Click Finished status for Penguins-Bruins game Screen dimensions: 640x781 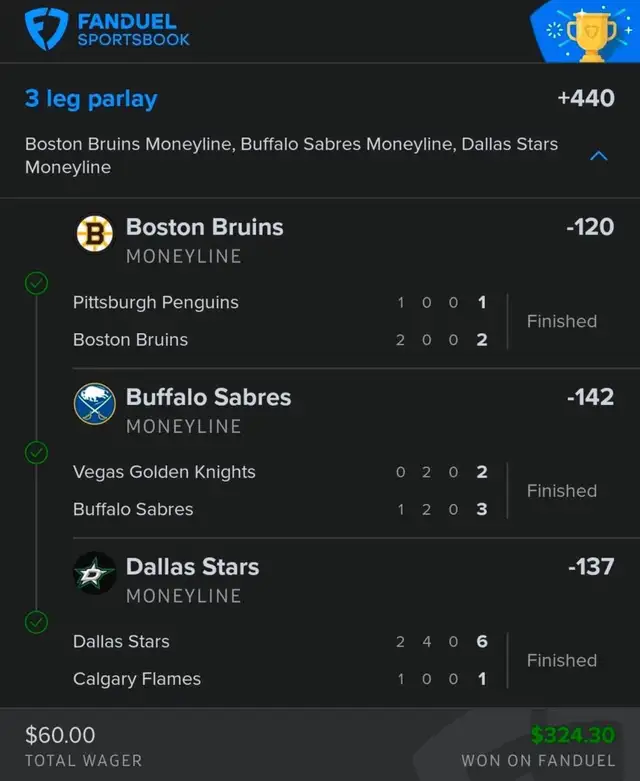(561, 321)
